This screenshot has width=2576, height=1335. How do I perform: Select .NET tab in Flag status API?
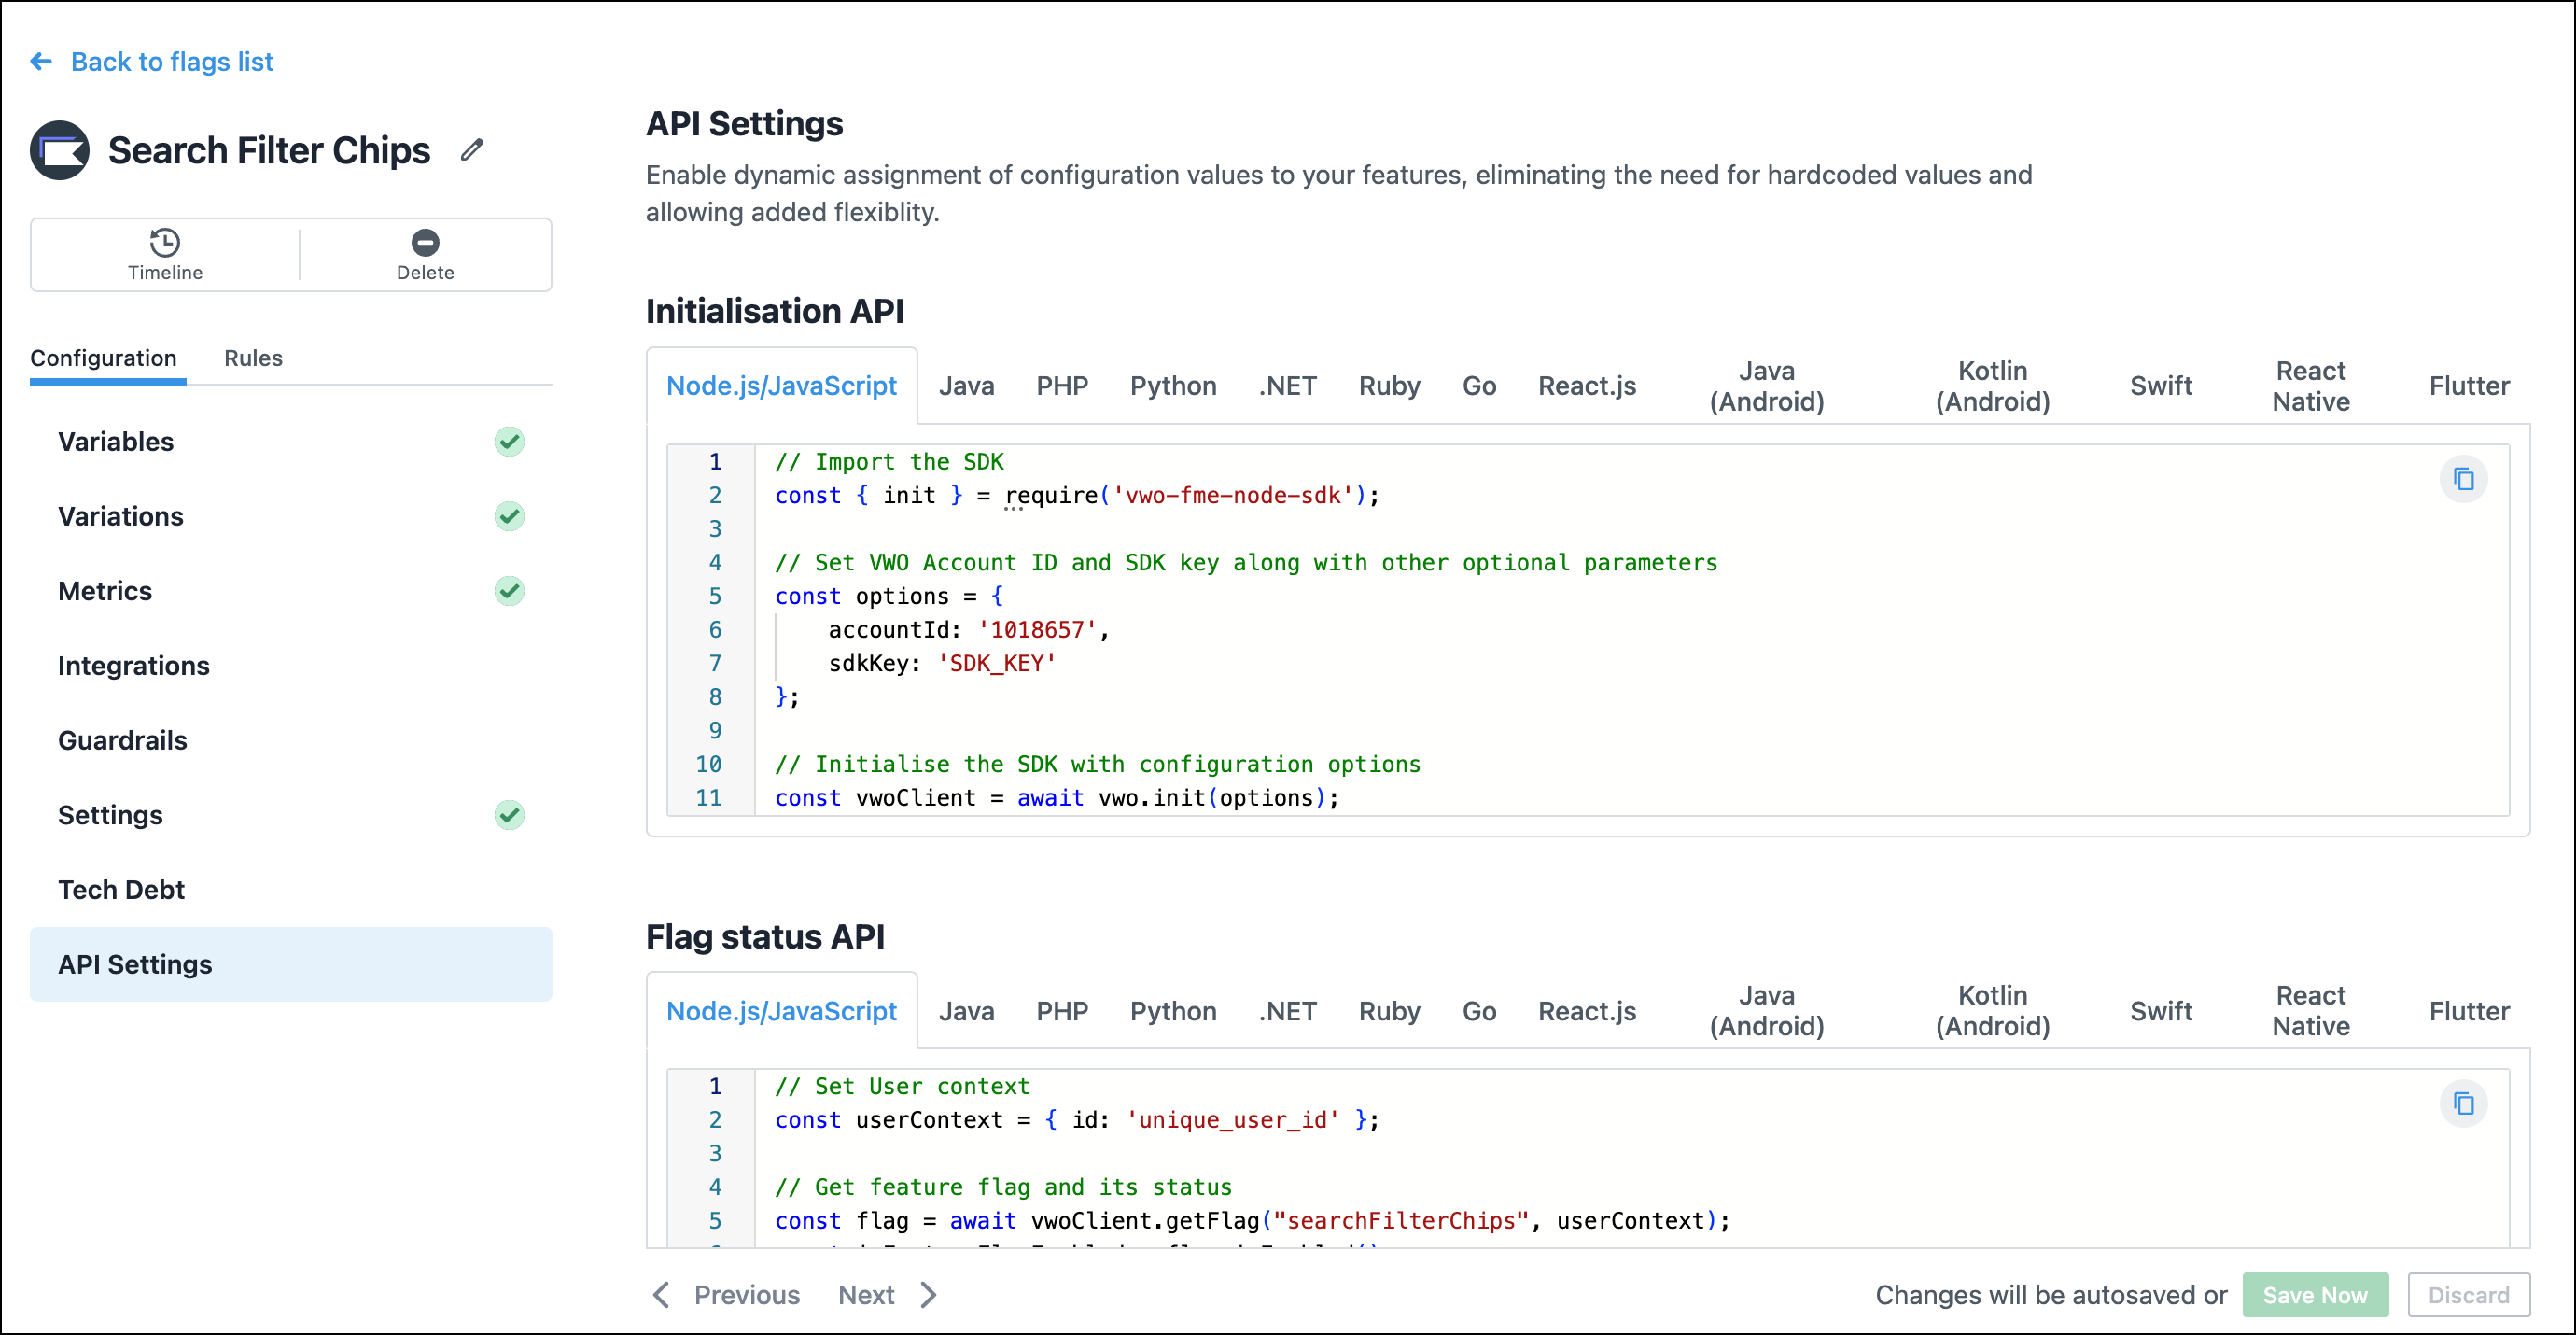(x=1288, y=1011)
